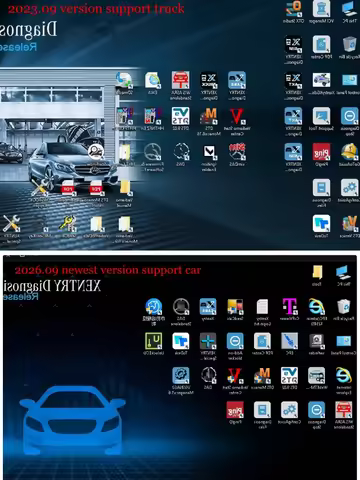
Task: Click Diagnosis Stop on the top desktop
Action: [x=349, y=116]
